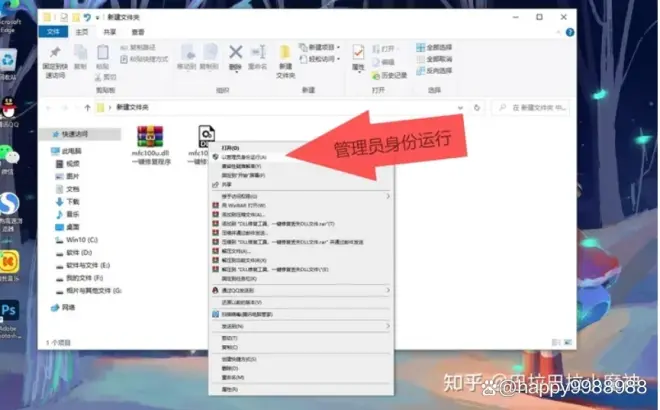
Task: Click the Delete (red X) ribbon icon
Action: [x=236, y=53]
